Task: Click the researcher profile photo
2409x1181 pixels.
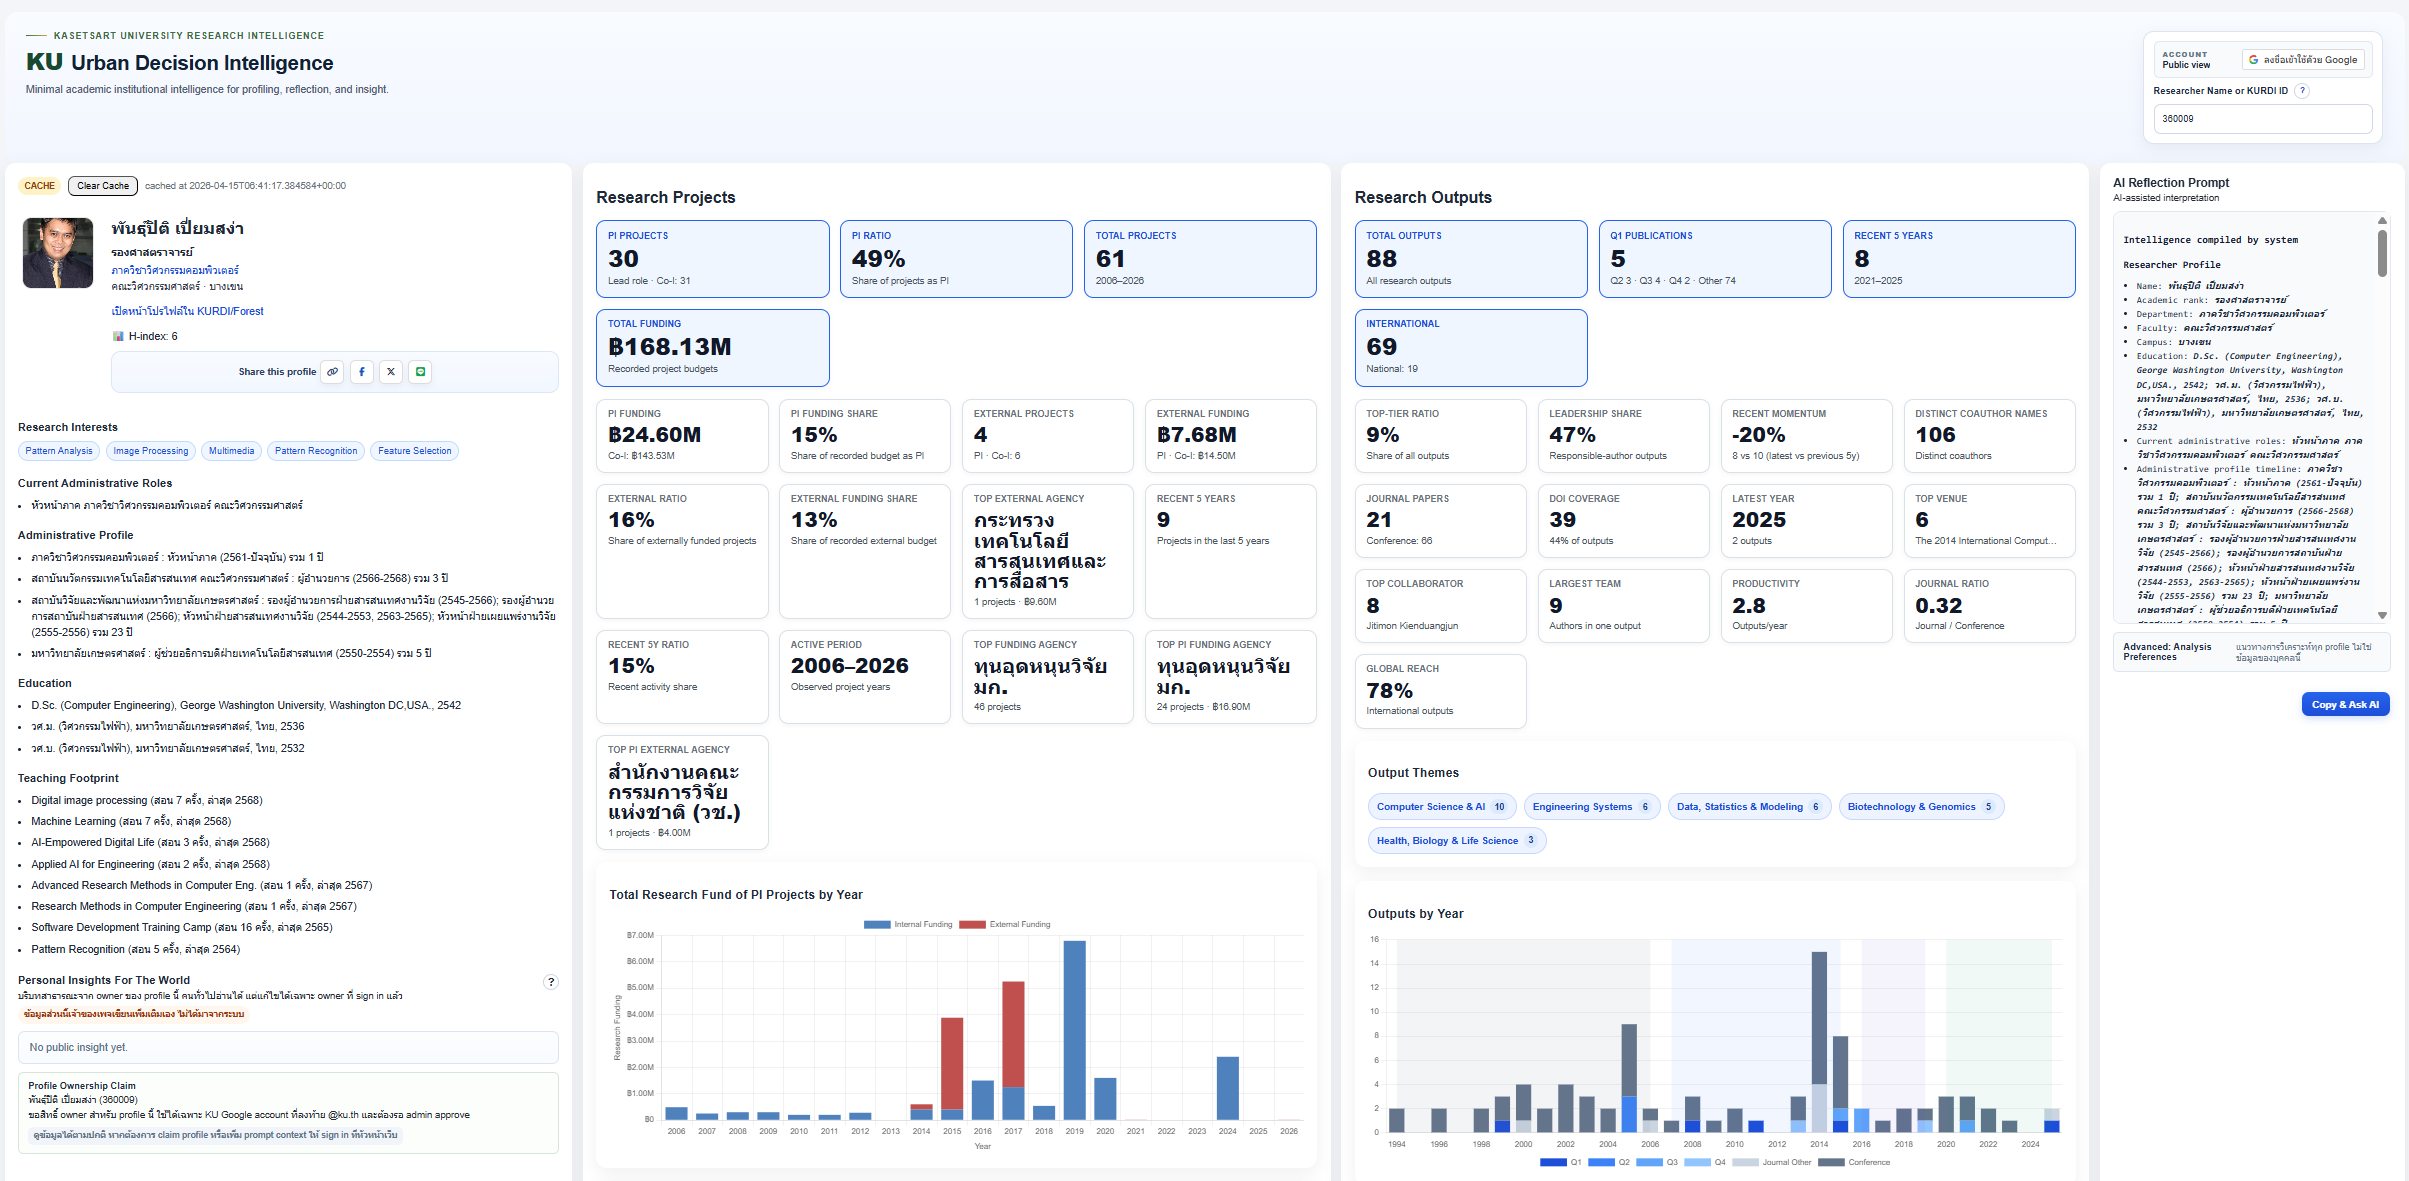Action: (x=58, y=254)
